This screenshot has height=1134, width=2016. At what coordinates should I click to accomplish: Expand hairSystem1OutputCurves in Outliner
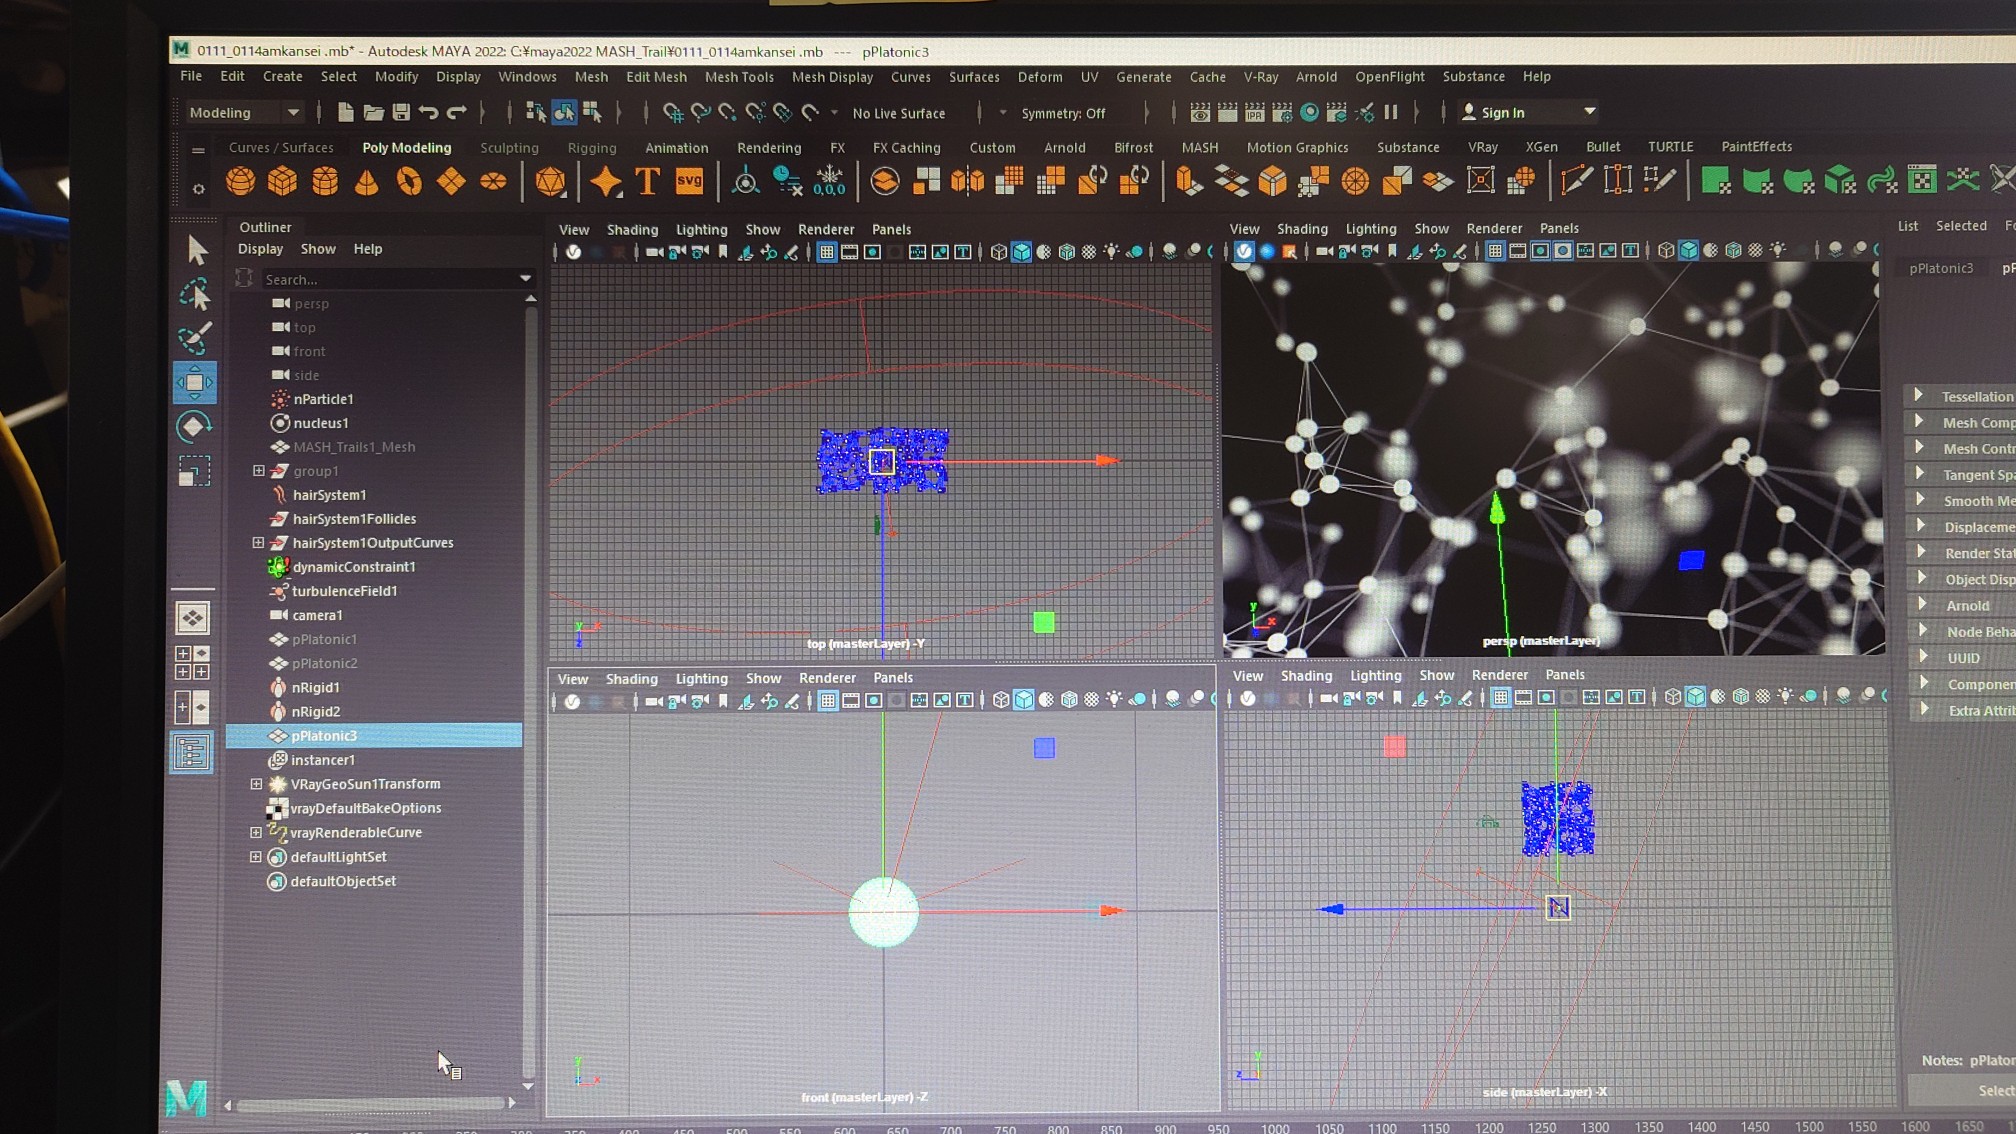pos(258,543)
